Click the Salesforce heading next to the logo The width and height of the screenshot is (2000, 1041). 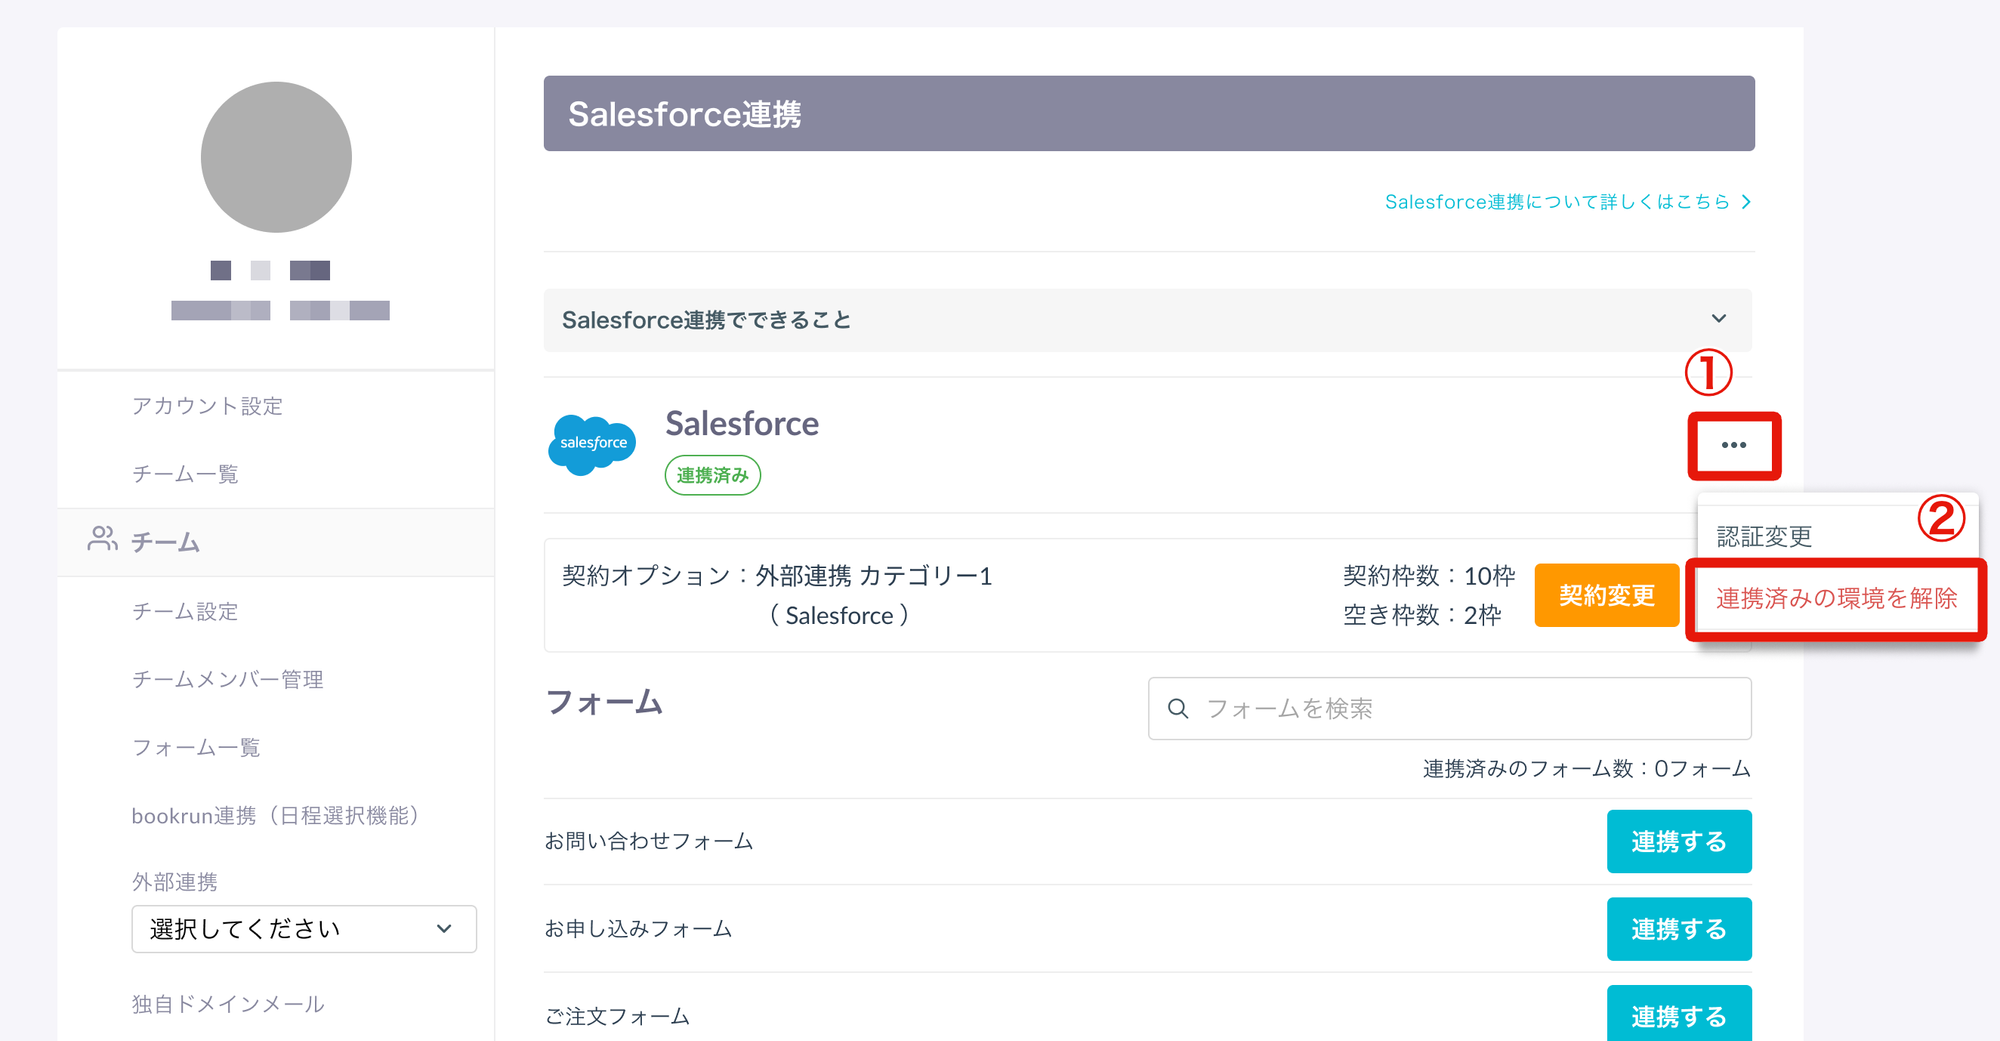[x=742, y=424]
